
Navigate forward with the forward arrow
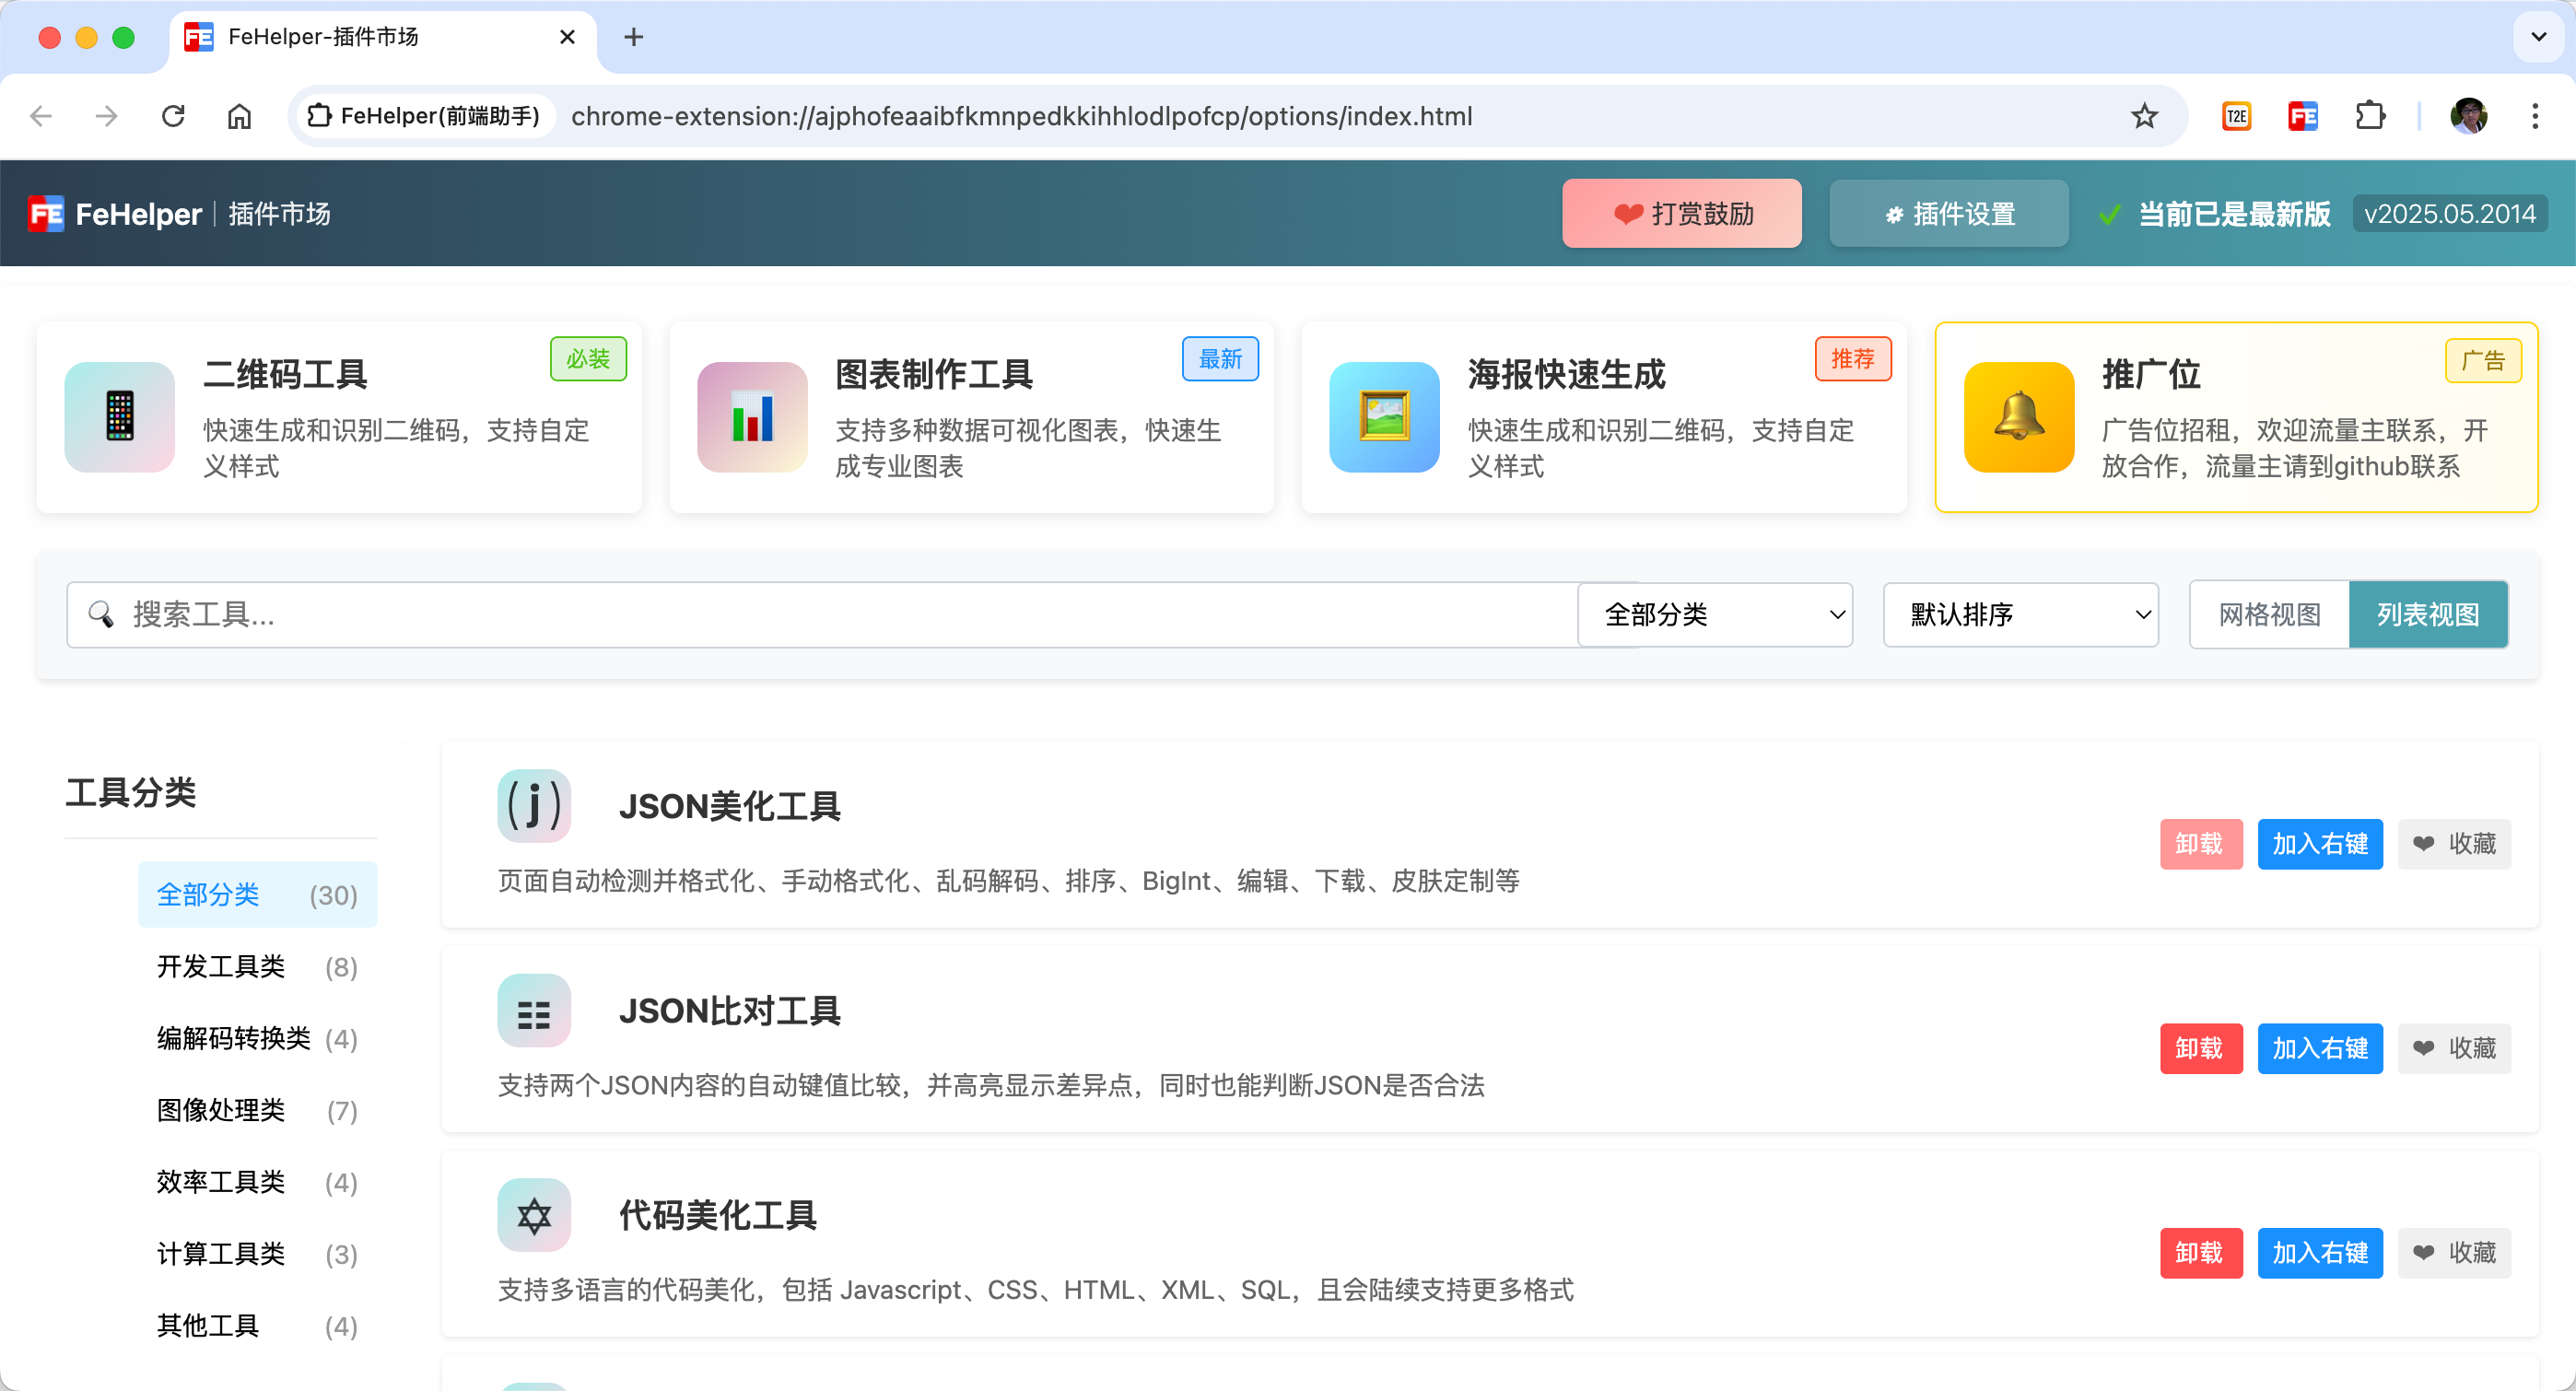click(x=107, y=117)
